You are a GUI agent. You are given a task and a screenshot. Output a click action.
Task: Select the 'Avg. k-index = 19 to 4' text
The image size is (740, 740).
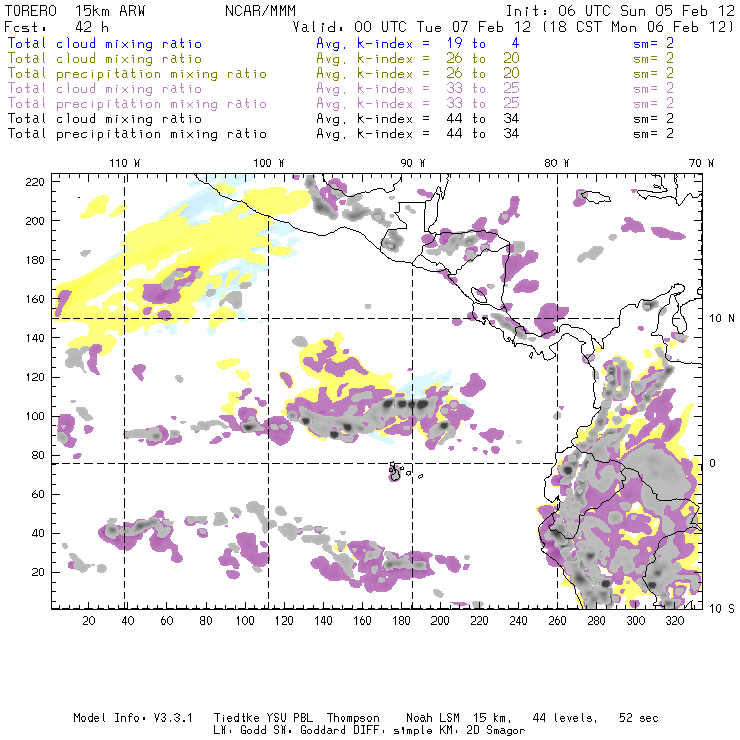418,43
